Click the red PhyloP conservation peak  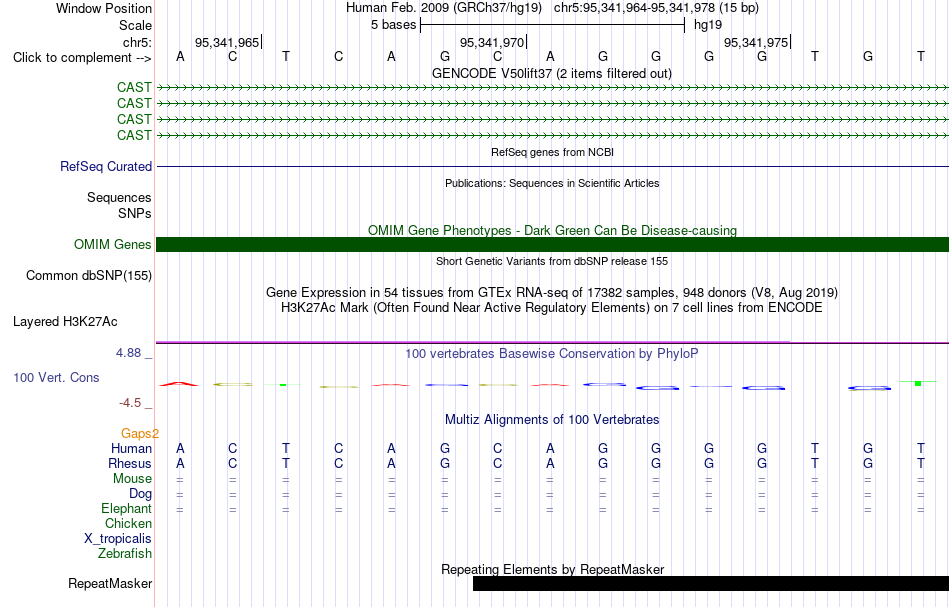(179, 383)
